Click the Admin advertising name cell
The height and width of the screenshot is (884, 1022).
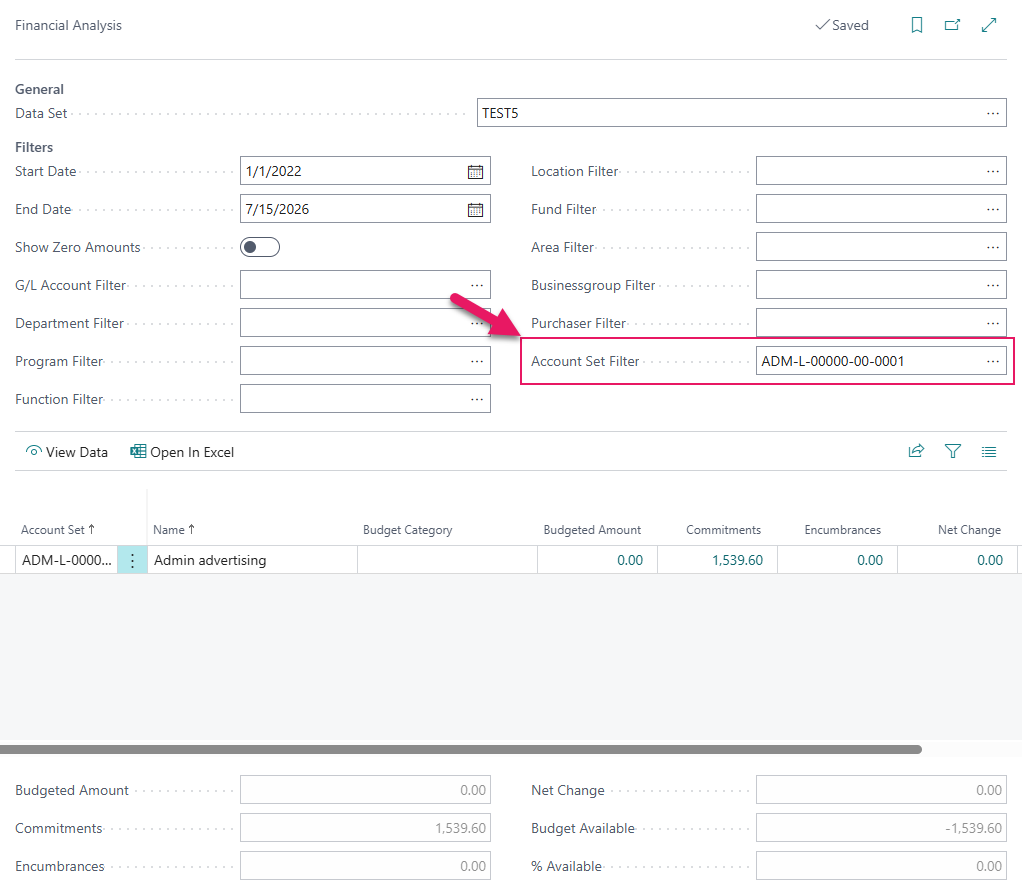click(252, 560)
